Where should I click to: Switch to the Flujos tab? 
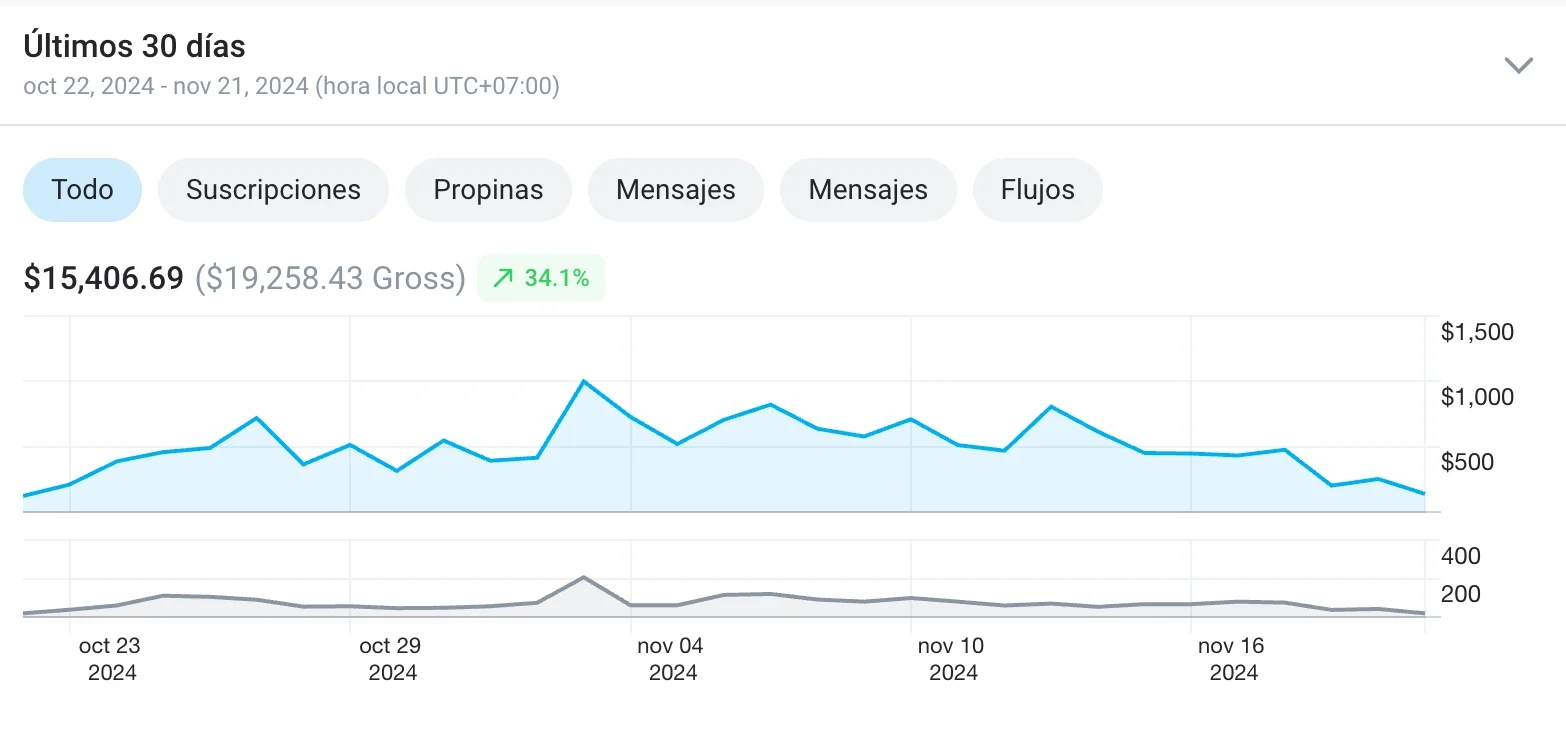[x=1037, y=190]
